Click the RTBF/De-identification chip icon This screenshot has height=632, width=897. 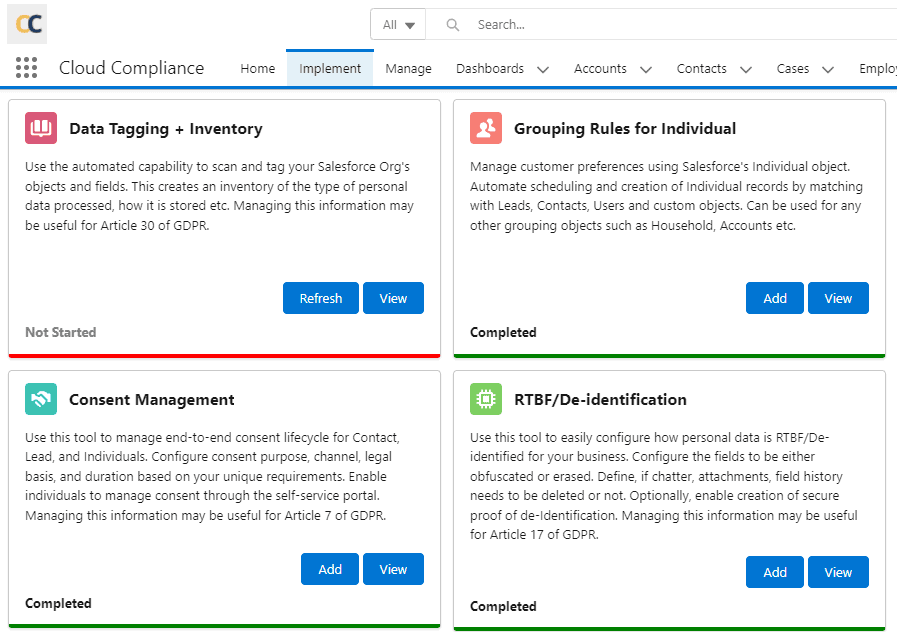coord(486,399)
